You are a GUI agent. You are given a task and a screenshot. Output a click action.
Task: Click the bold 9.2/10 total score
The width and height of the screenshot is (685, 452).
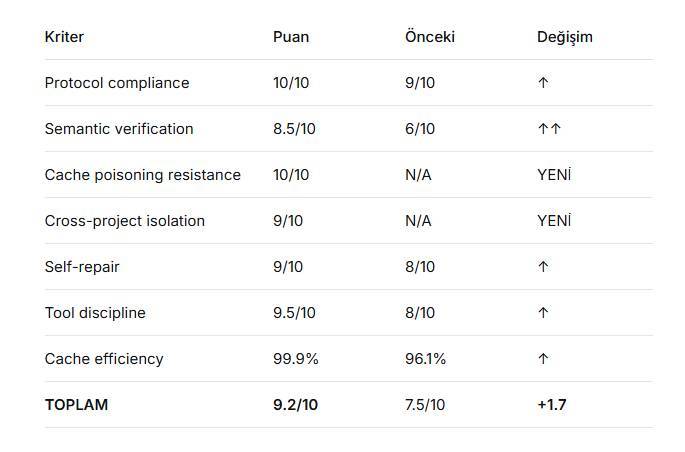pyautogui.click(x=295, y=404)
